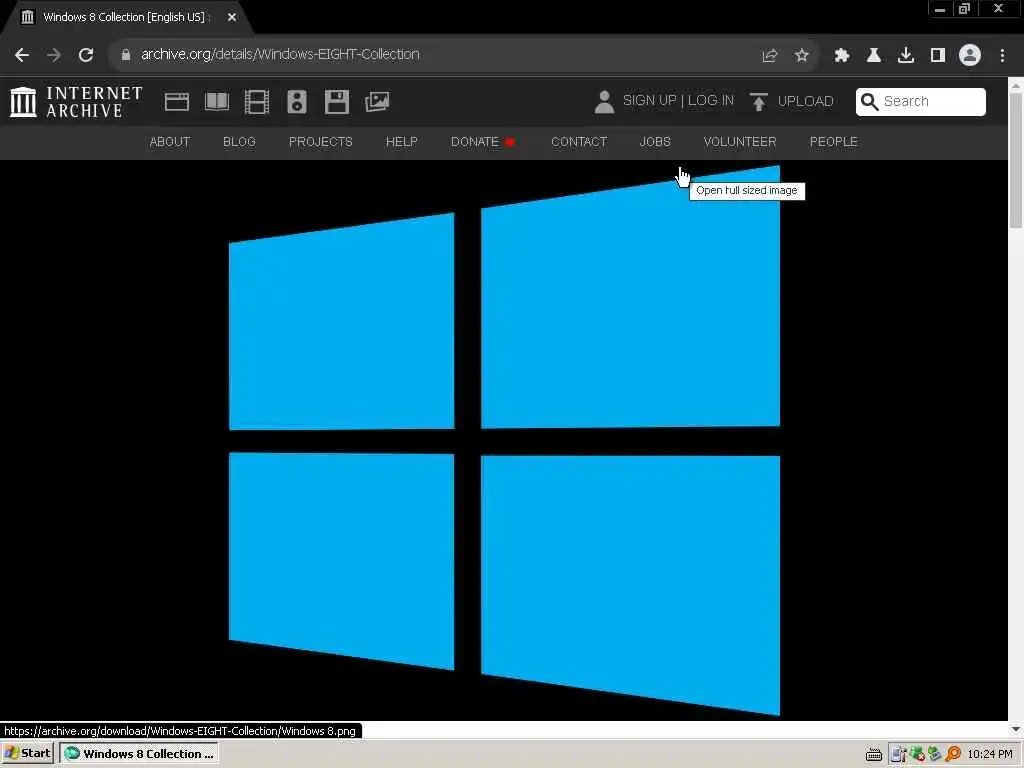Open the HELP menu item
This screenshot has height=768, width=1024.
pos(402,142)
